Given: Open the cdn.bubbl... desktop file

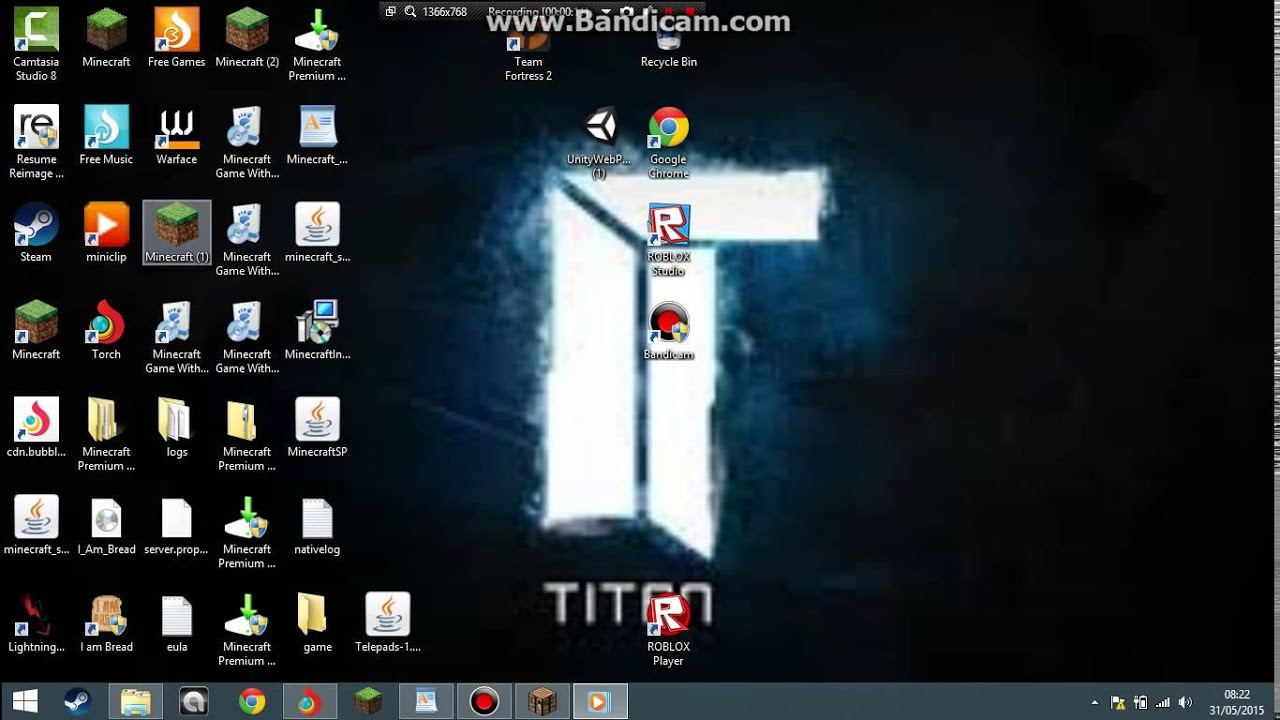Looking at the screenshot, I should [36, 428].
